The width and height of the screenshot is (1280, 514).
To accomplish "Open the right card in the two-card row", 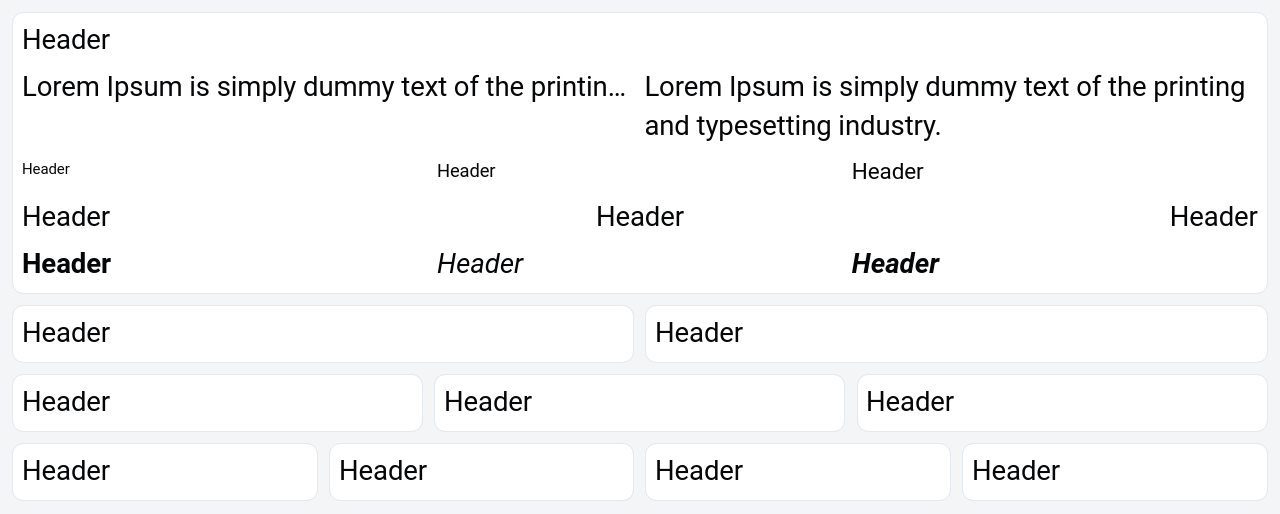I will [956, 334].
